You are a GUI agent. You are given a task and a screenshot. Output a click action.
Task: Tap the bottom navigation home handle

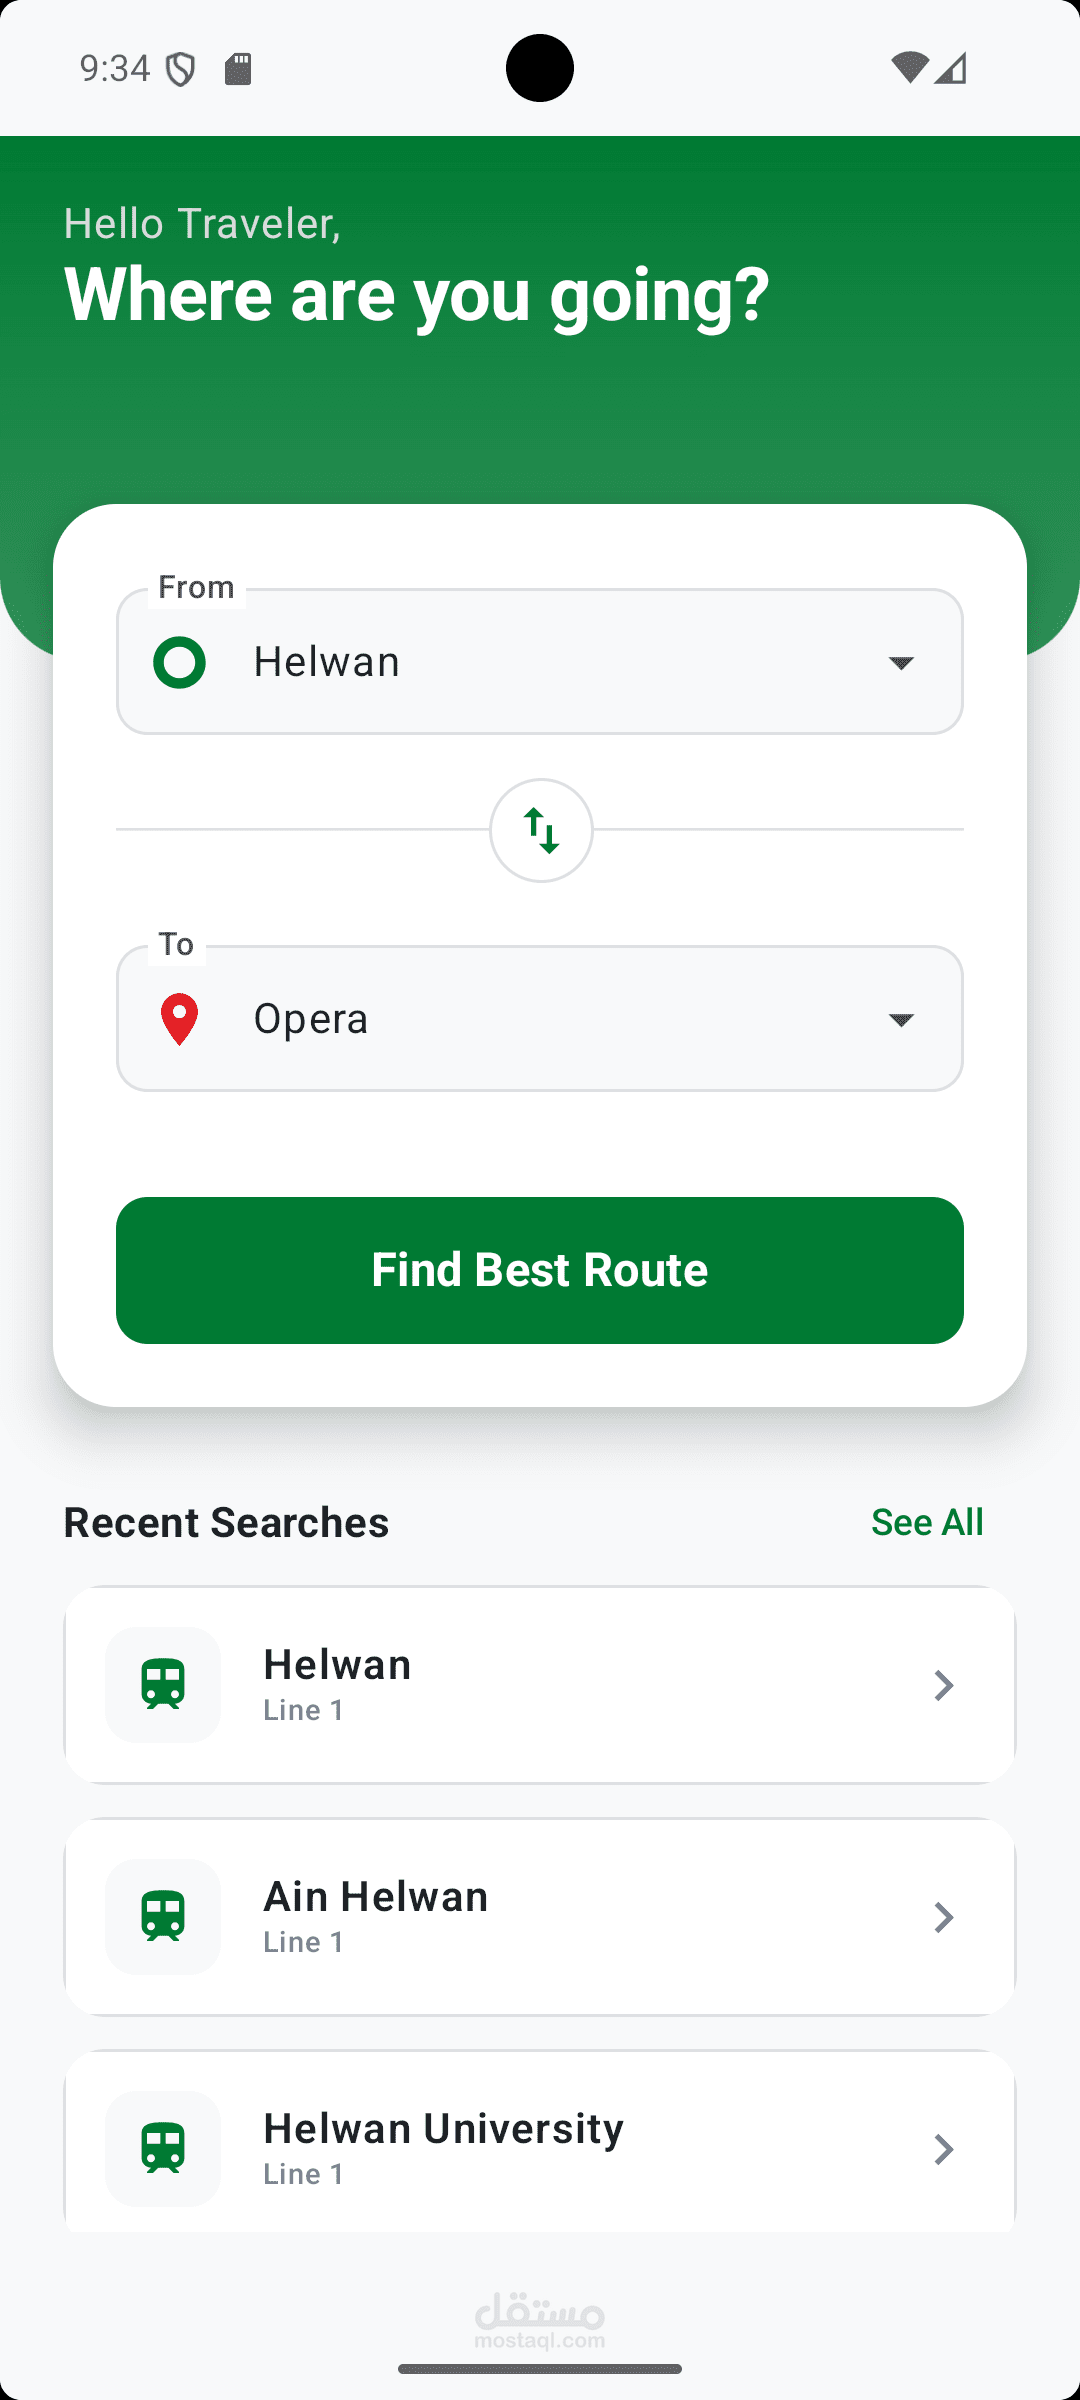[540, 2369]
